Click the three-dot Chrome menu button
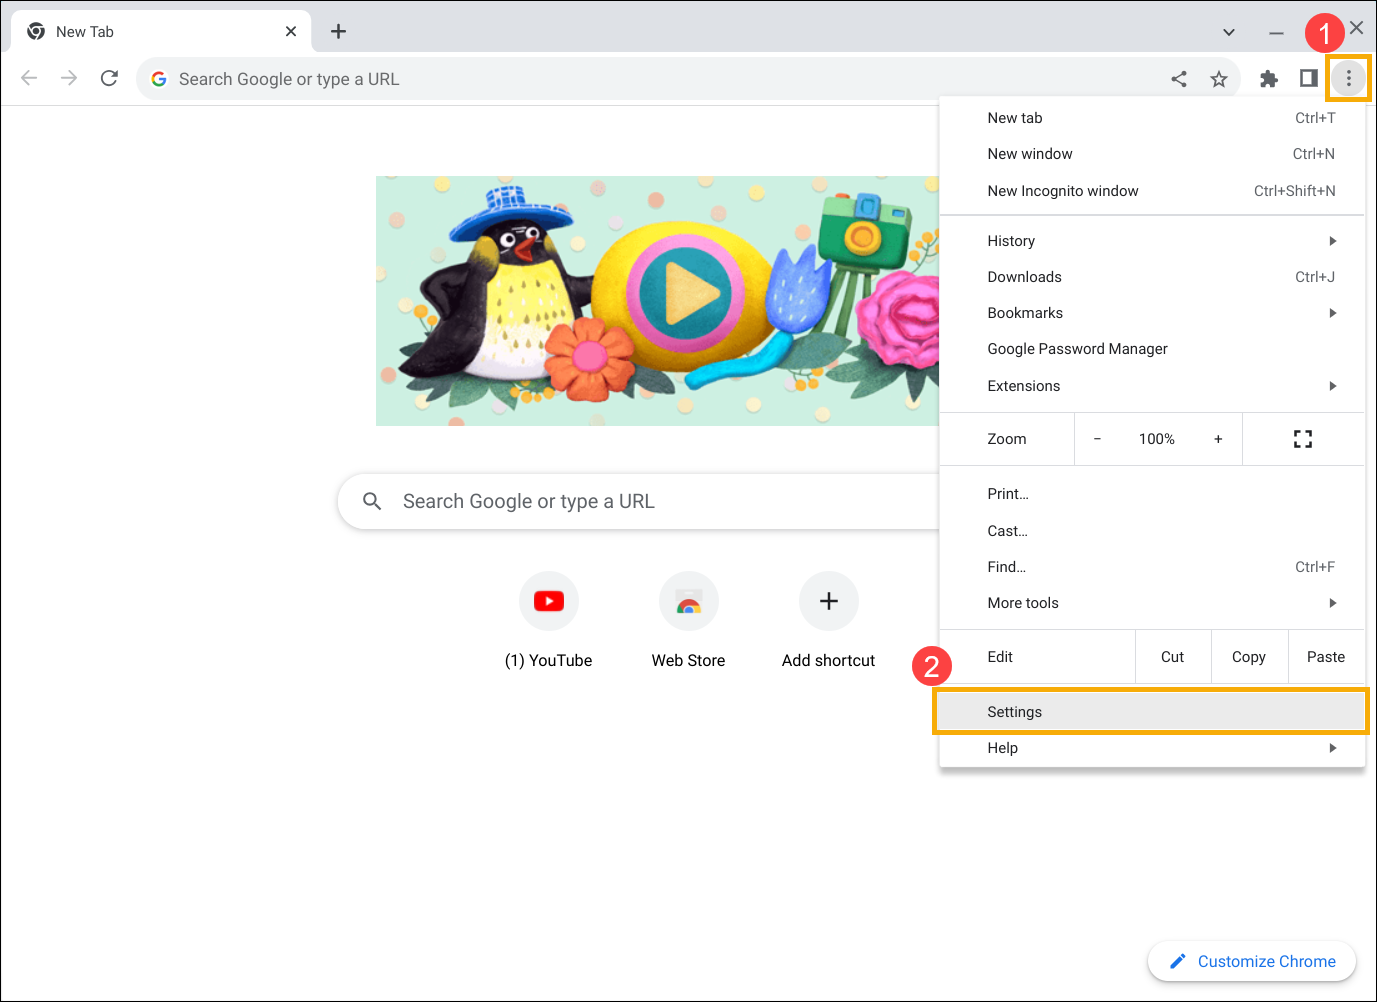The image size is (1377, 1002). click(x=1348, y=78)
